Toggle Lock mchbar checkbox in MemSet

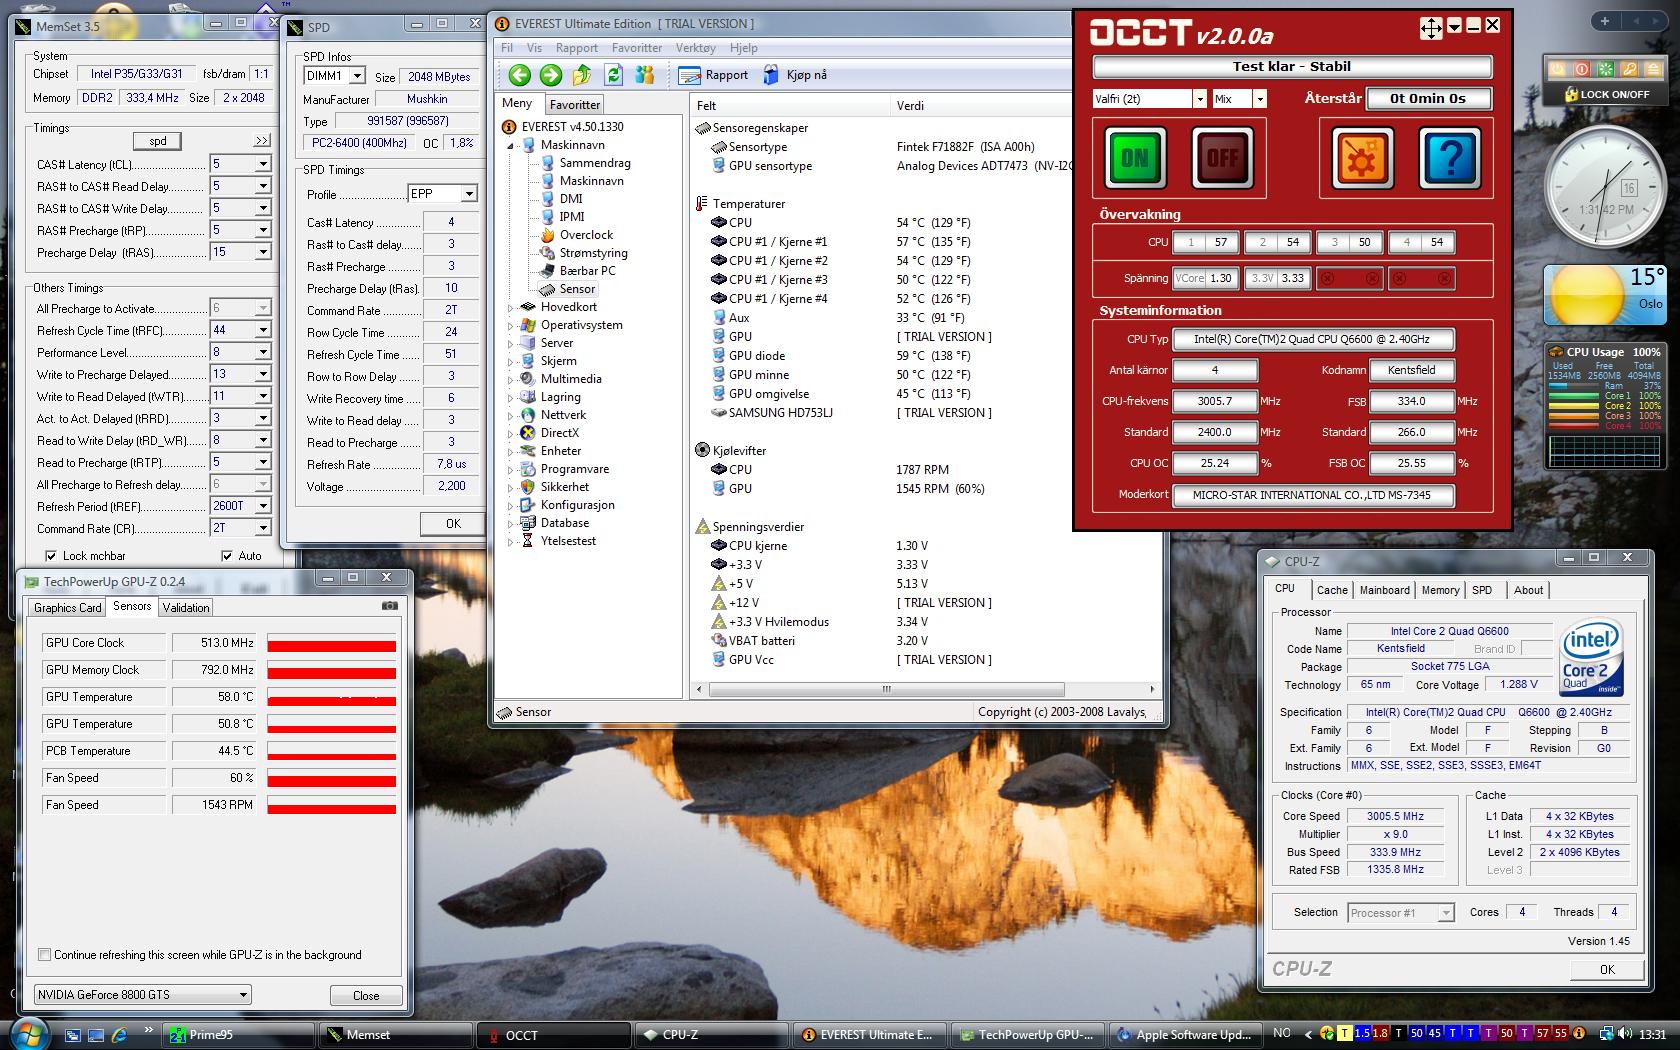(x=51, y=556)
